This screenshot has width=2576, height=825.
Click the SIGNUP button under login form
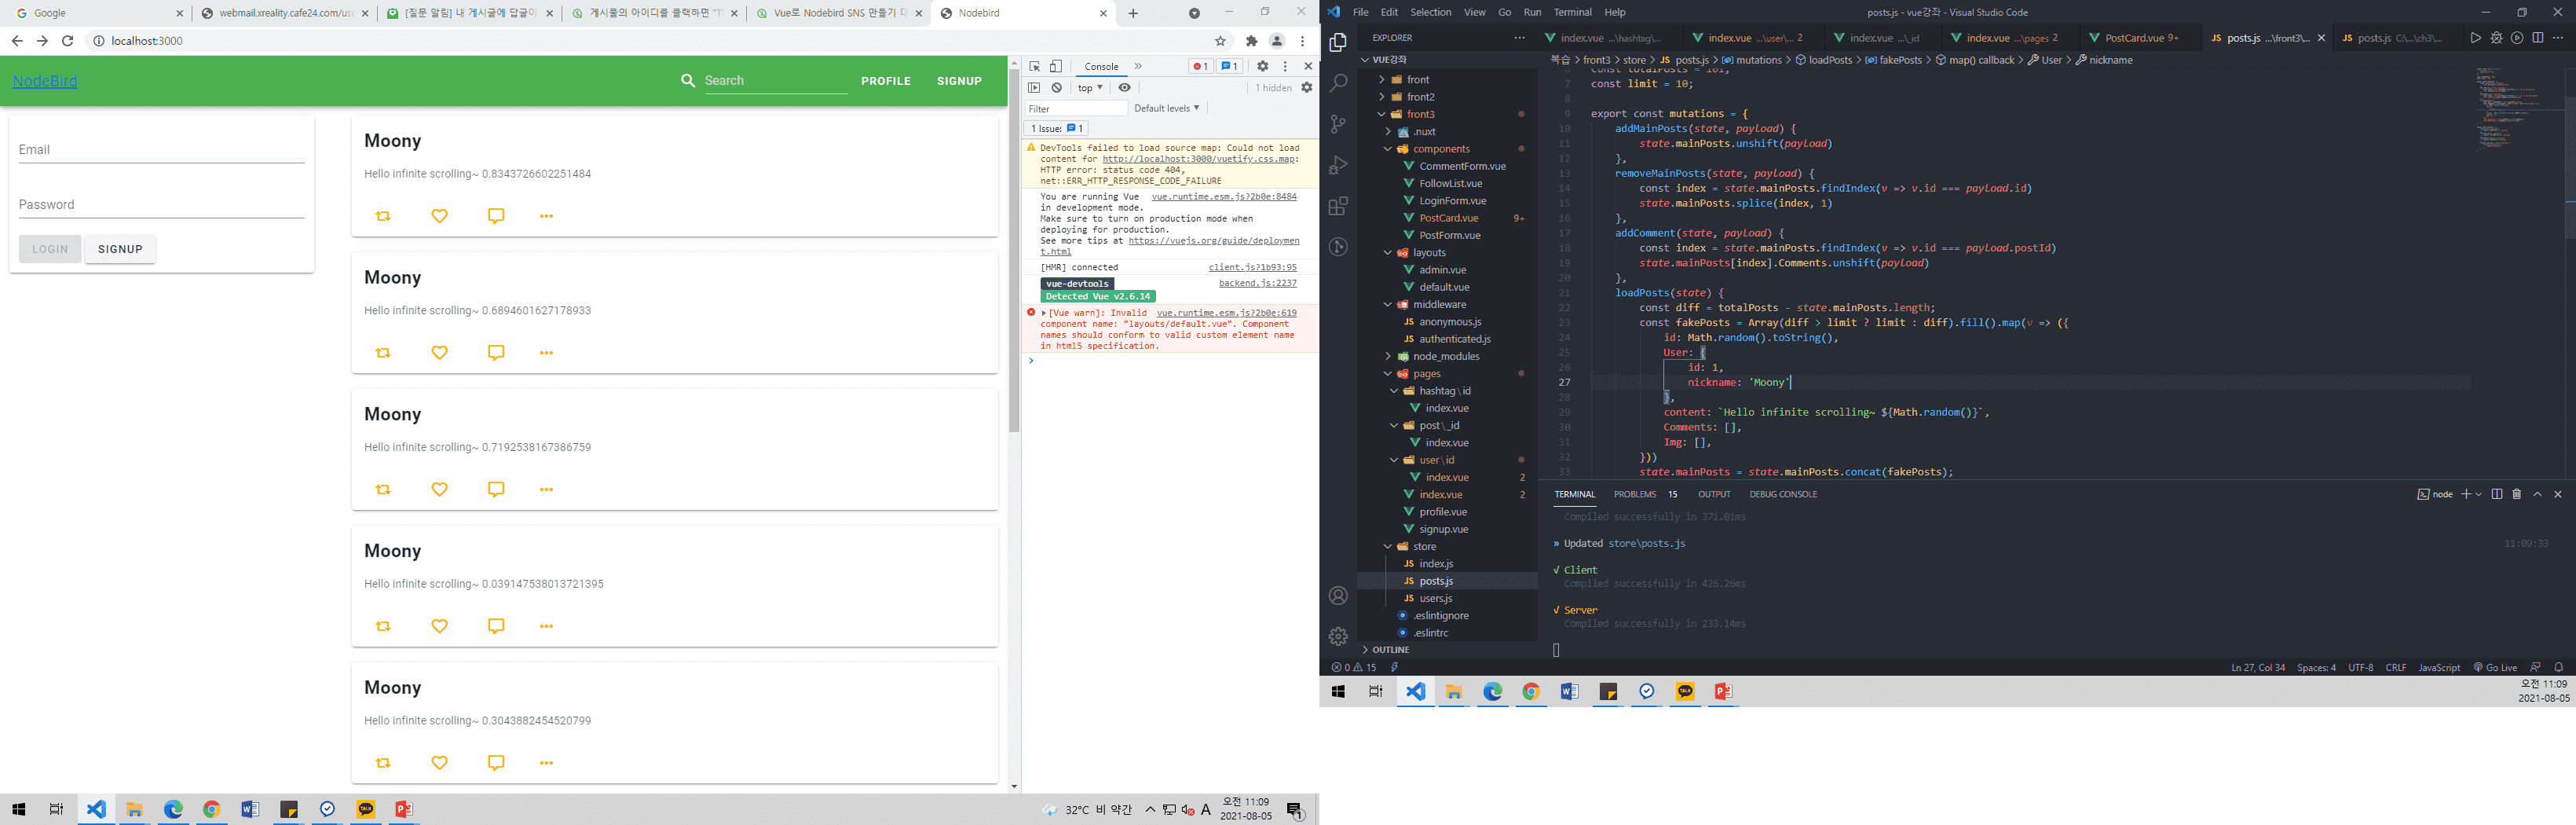point(120,249)
